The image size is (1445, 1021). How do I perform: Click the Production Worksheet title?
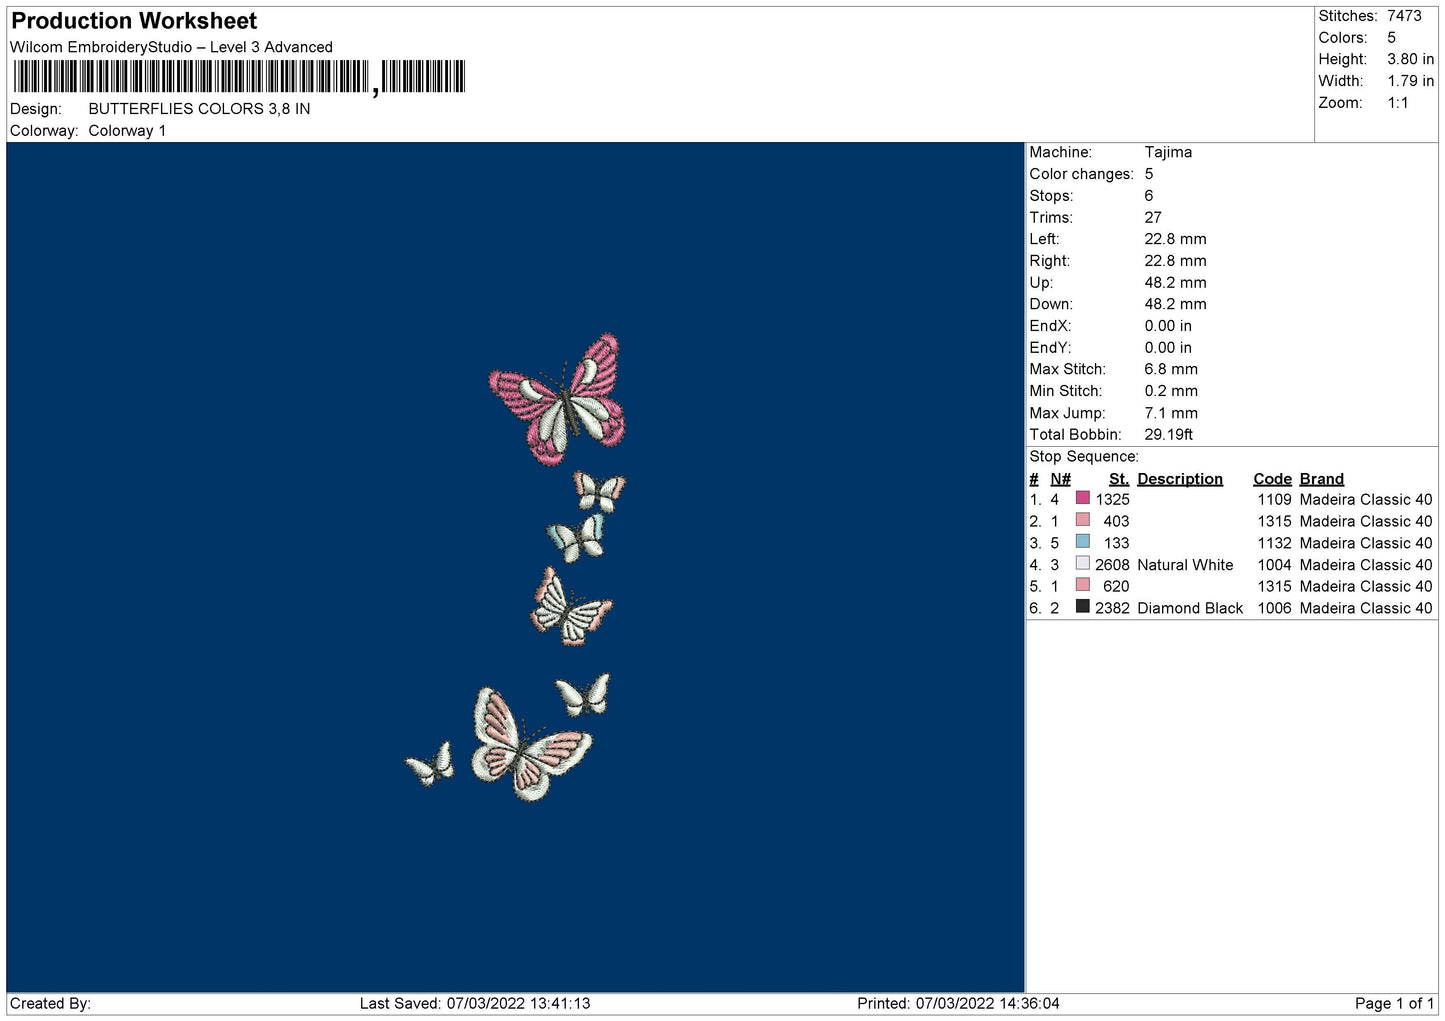tap(134, 21)
